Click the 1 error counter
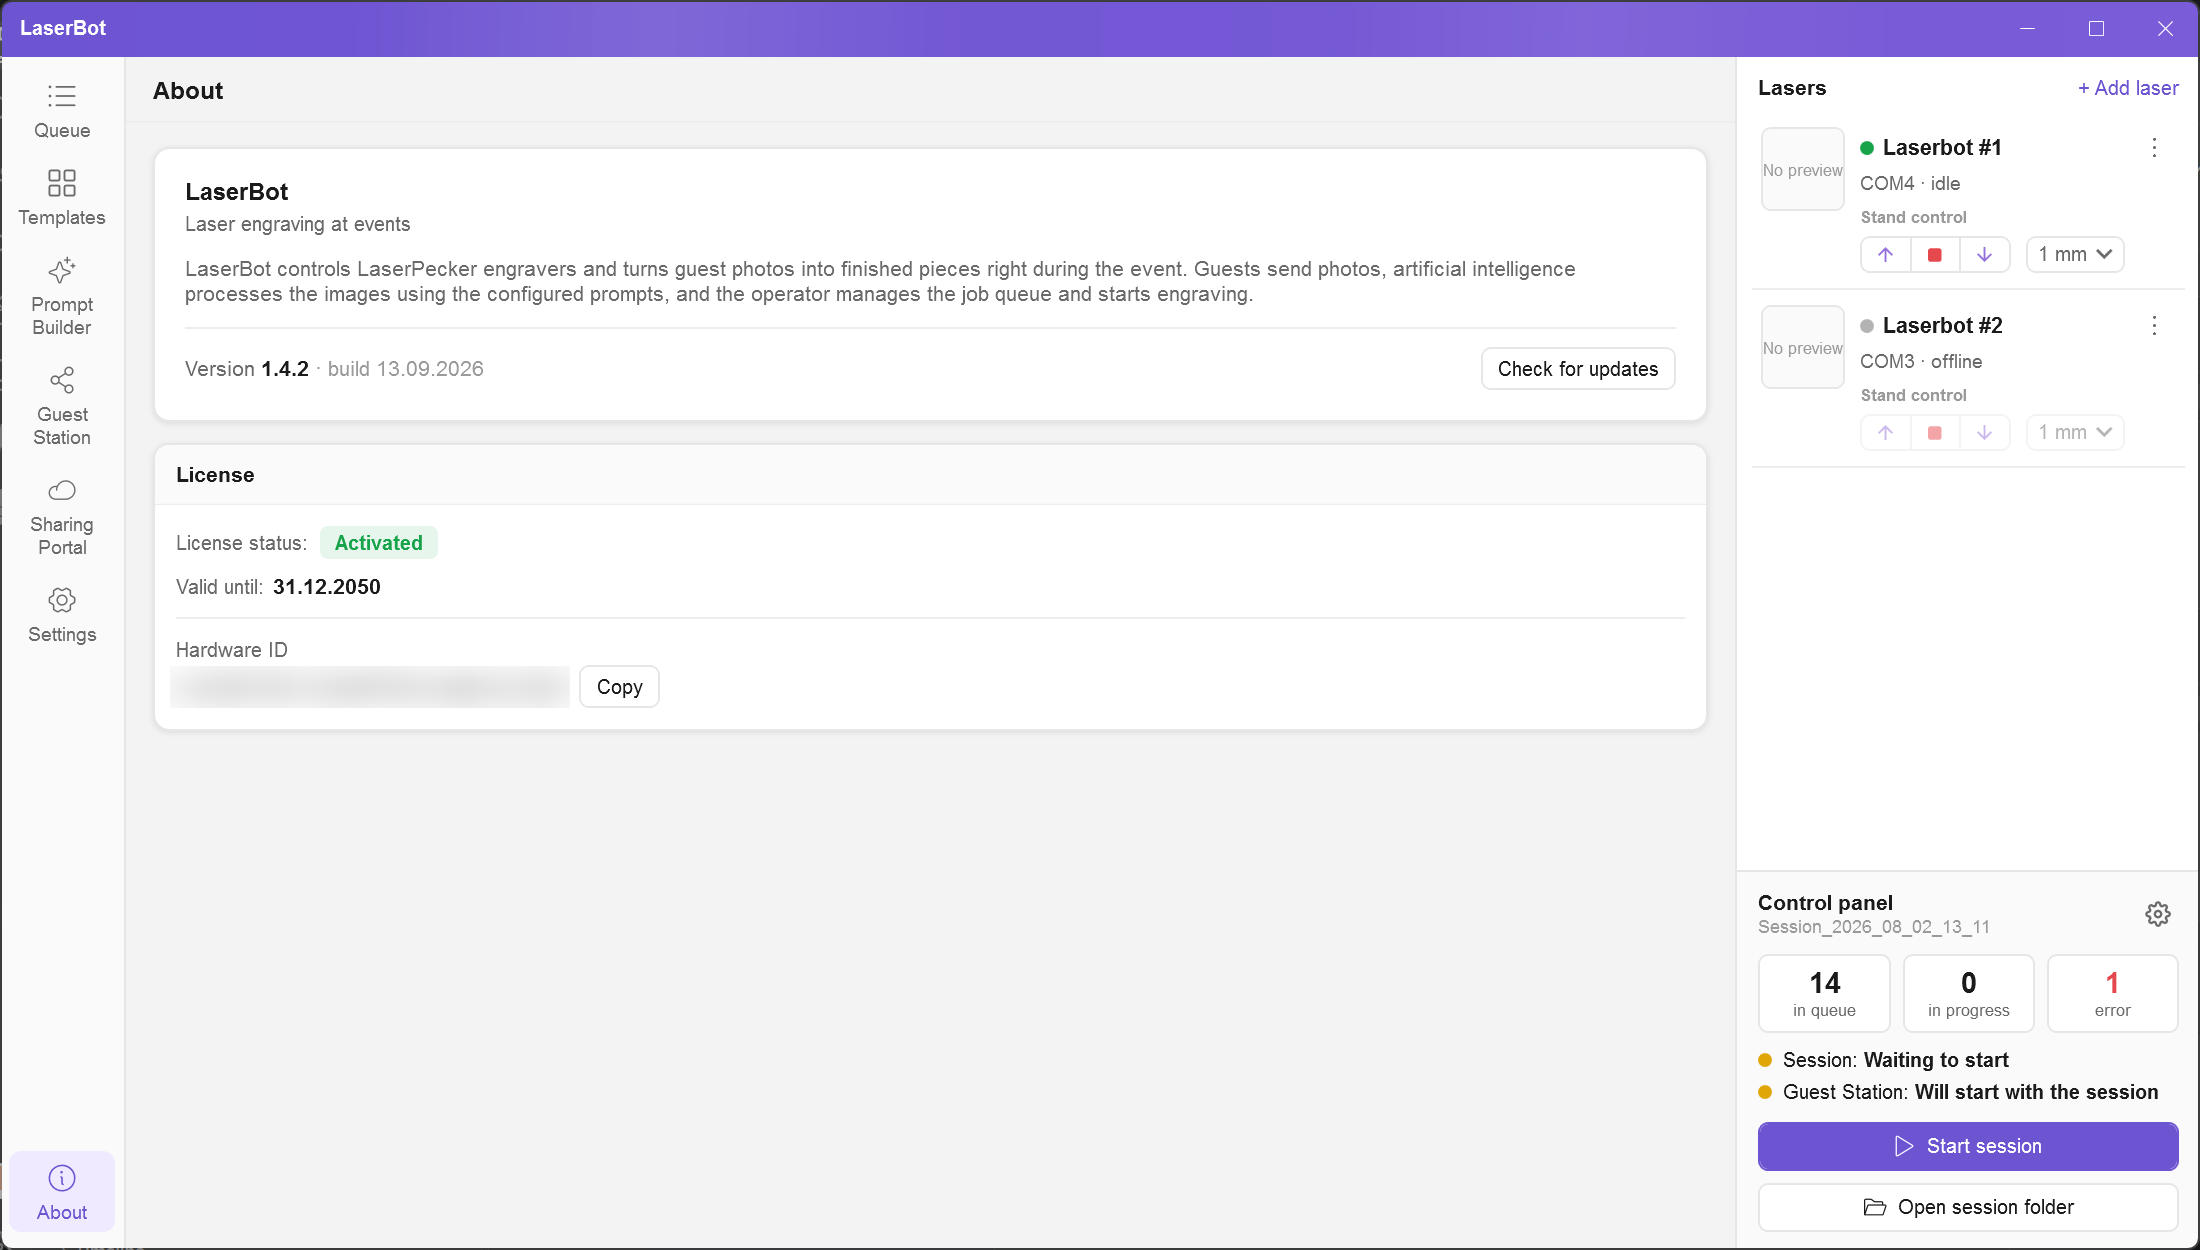The height and width of the screenshot is (1250, 2200). (x=2112, y=993)
